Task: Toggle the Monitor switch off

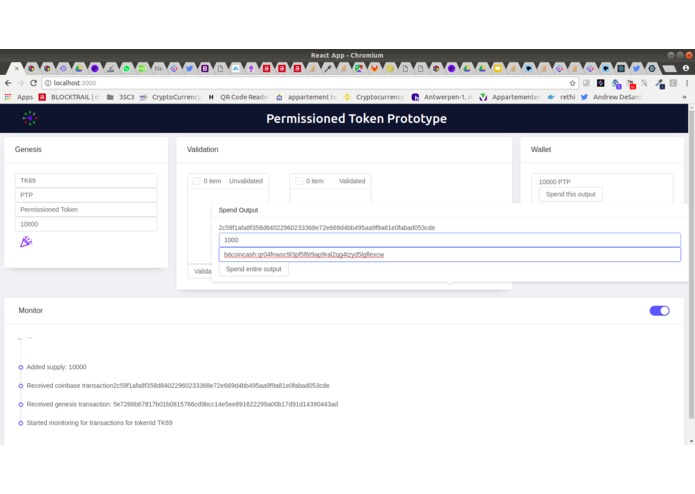Action: pos(660,311)
